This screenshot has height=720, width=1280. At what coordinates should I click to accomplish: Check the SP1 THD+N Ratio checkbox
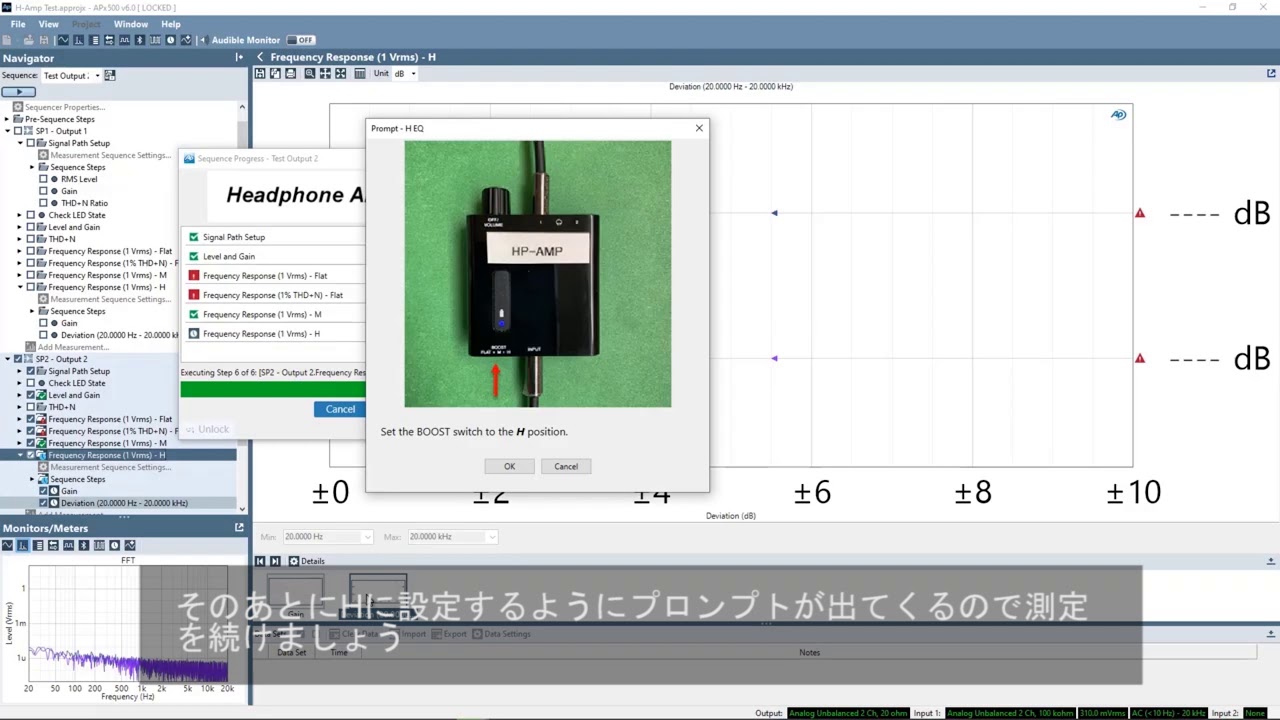pos(43,203)
